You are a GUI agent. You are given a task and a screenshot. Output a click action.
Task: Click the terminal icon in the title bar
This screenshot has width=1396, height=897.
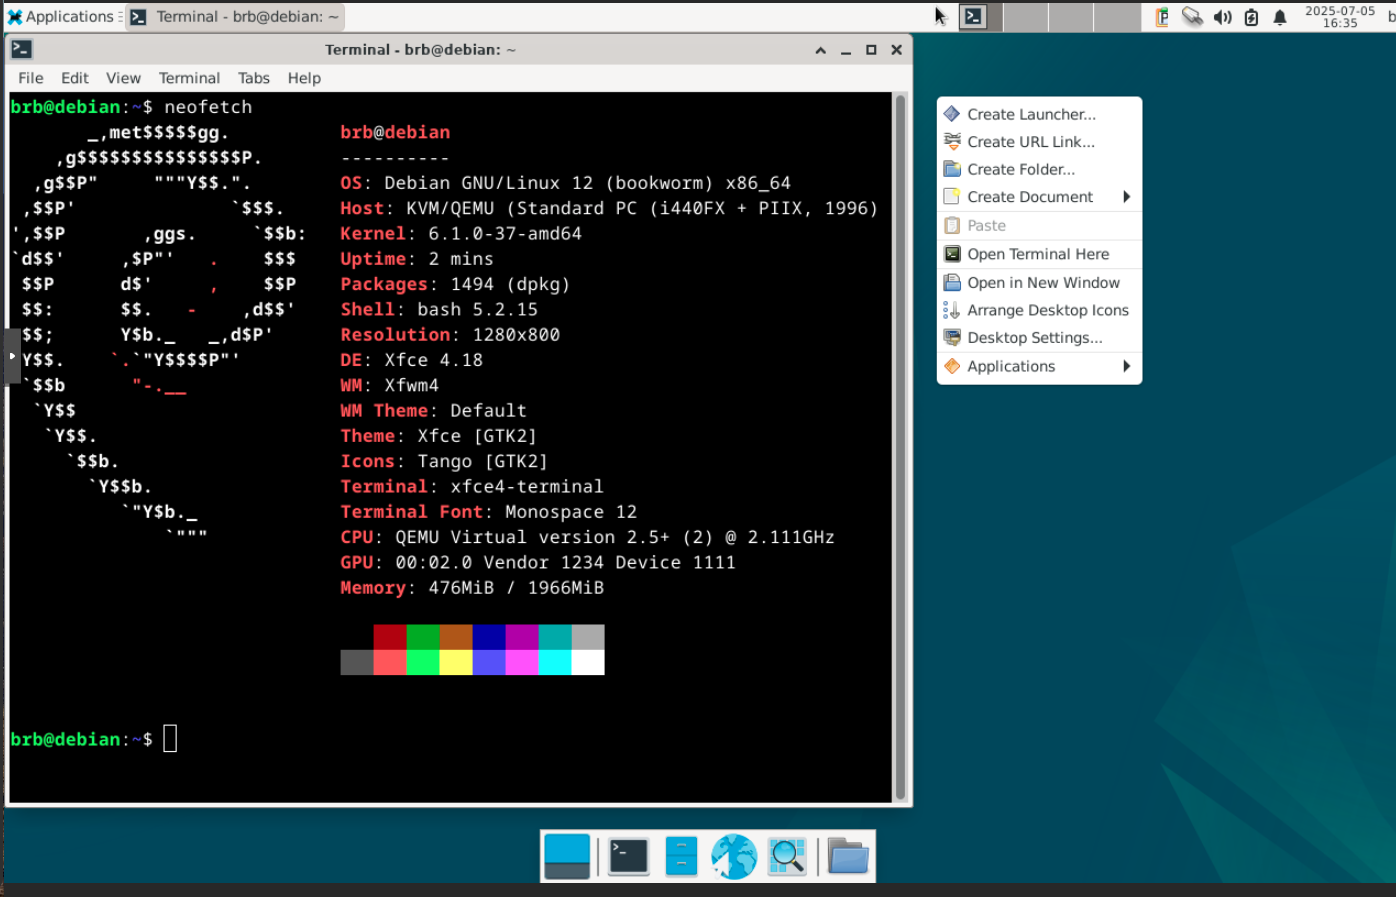[x=22, y=49]
